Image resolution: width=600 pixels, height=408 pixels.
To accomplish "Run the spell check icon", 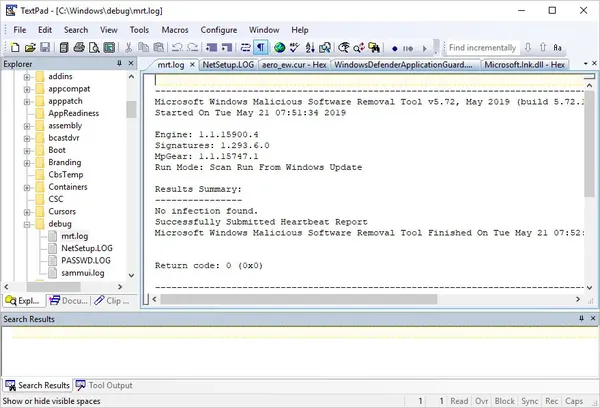I will point(294,48).
